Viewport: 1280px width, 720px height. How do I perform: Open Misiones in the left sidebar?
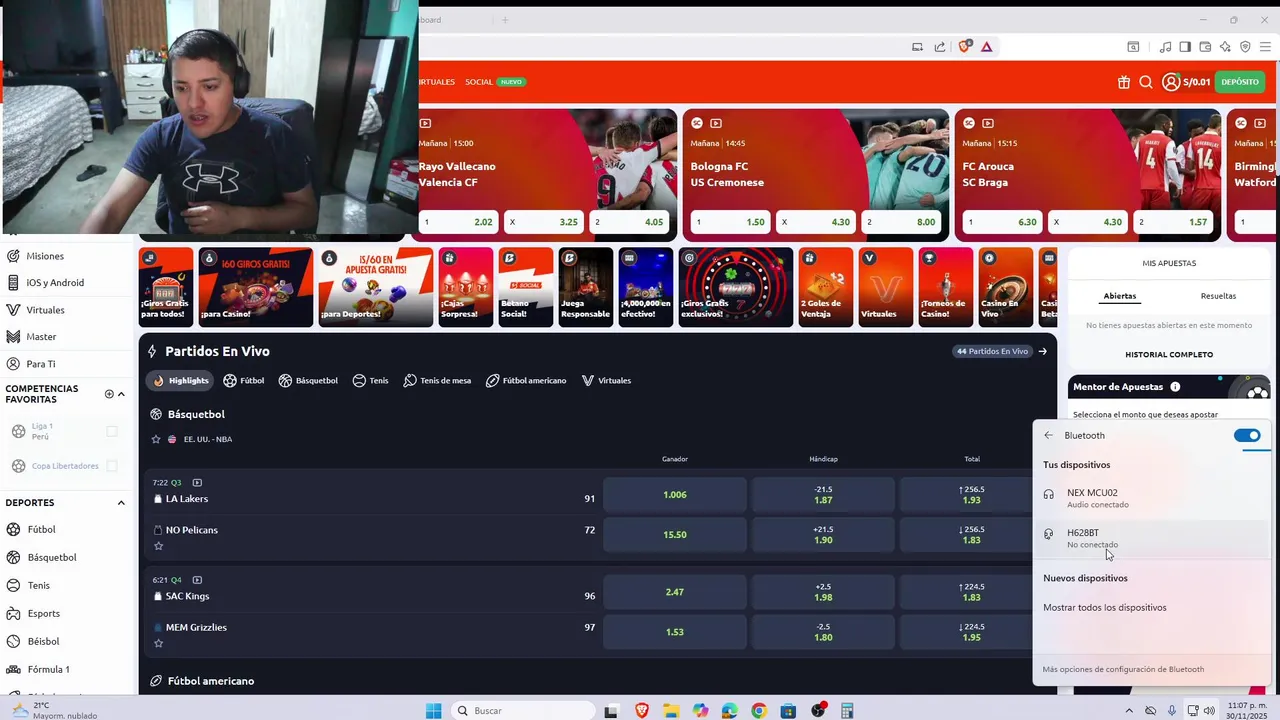tap(45, 256)
